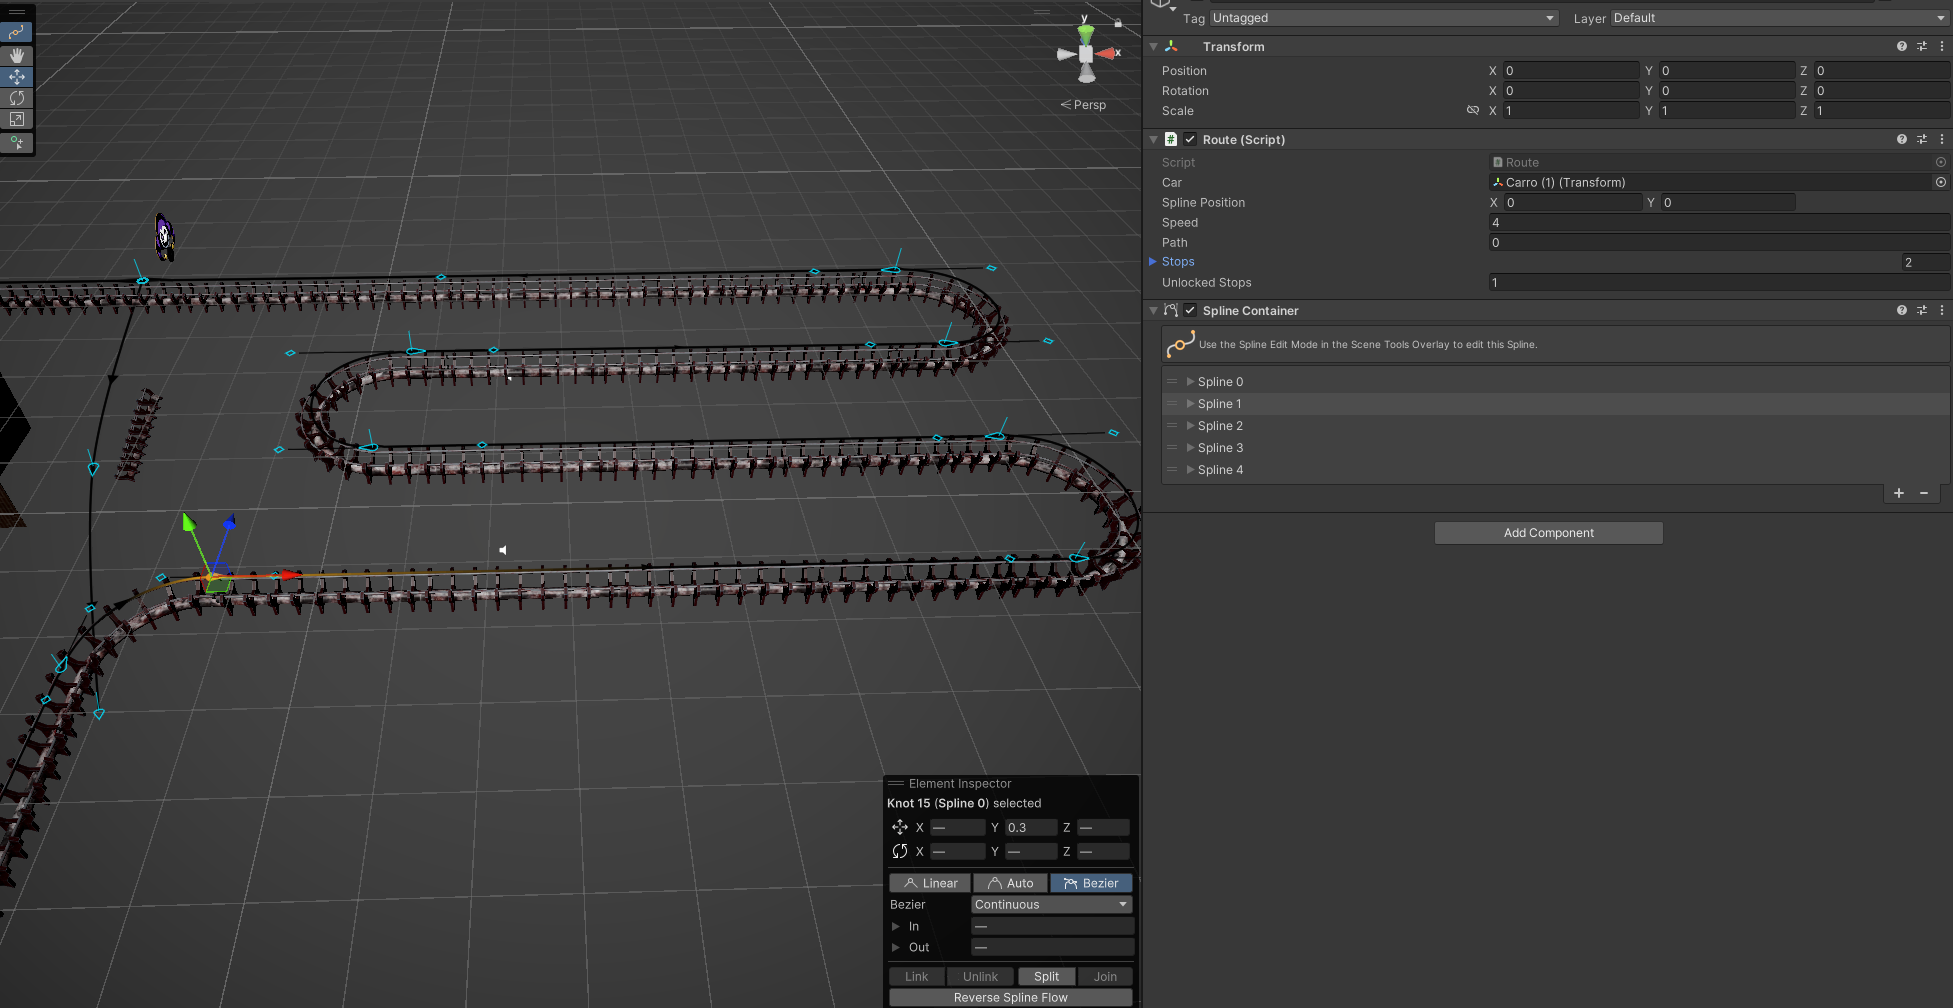Toggle constrained proportions for Scale
1953x1008 pixels.
1472,111
